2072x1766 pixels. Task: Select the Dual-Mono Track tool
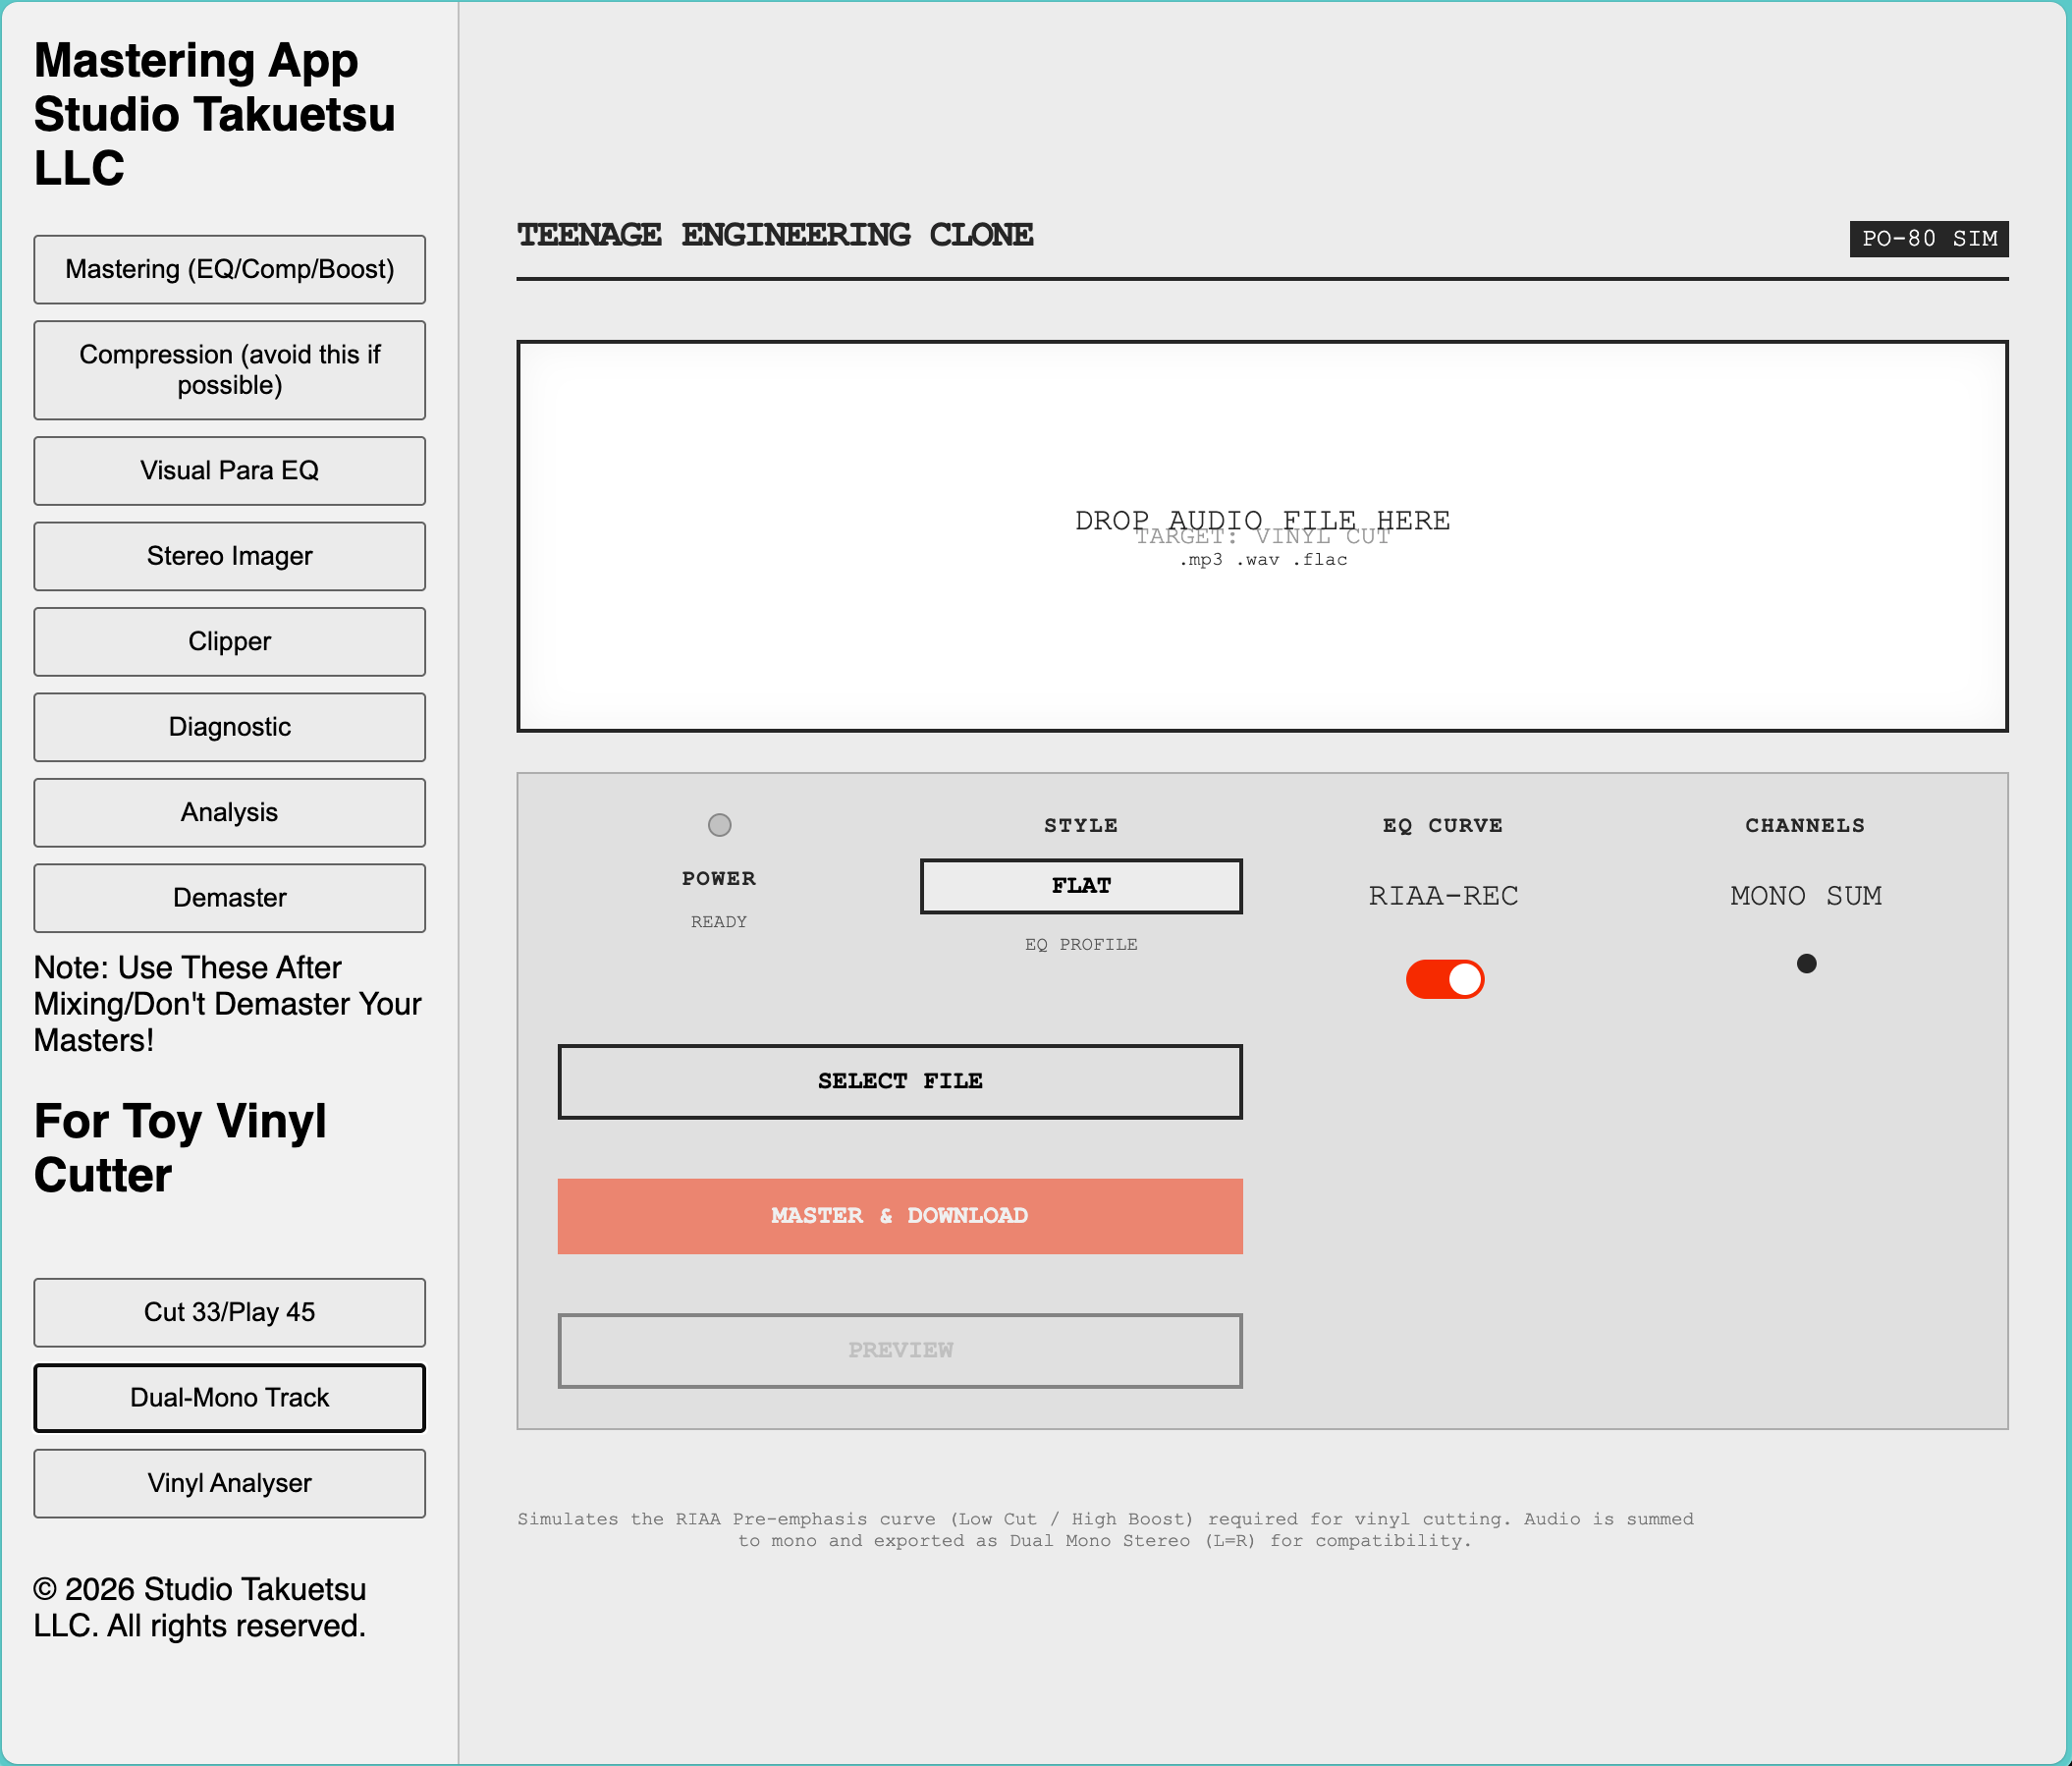point(229,1398)
